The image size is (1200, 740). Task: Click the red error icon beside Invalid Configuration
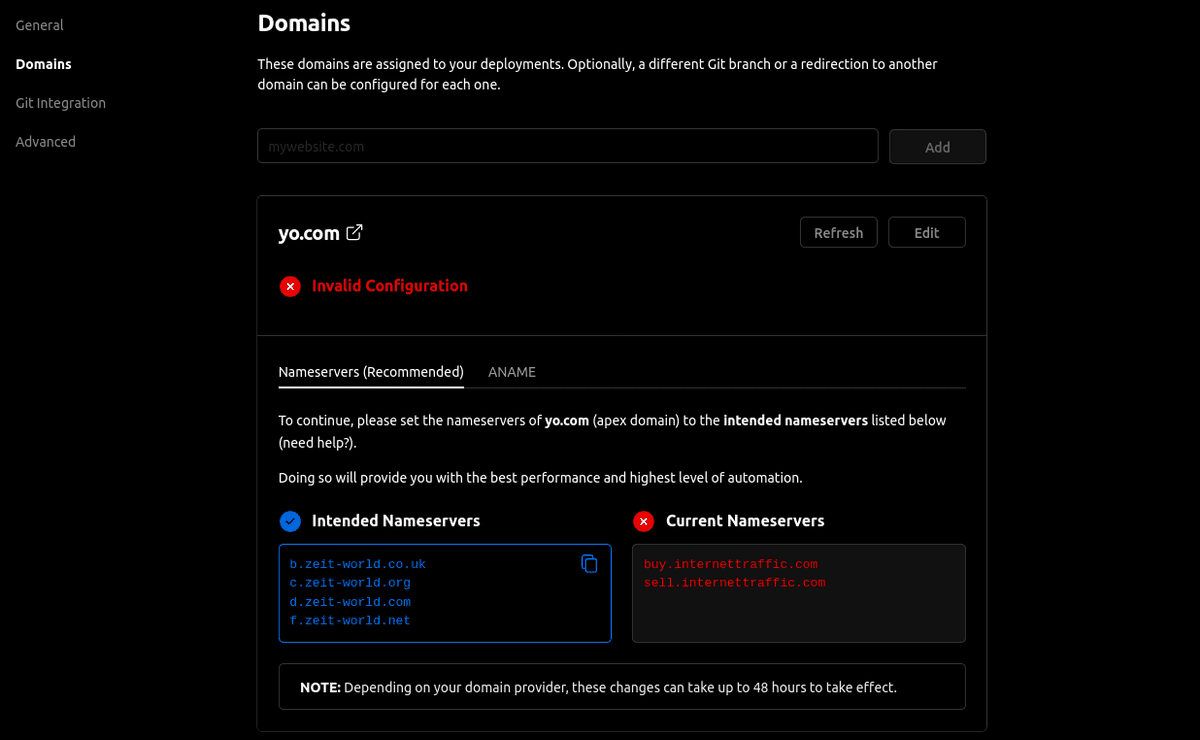pos(290,286)
